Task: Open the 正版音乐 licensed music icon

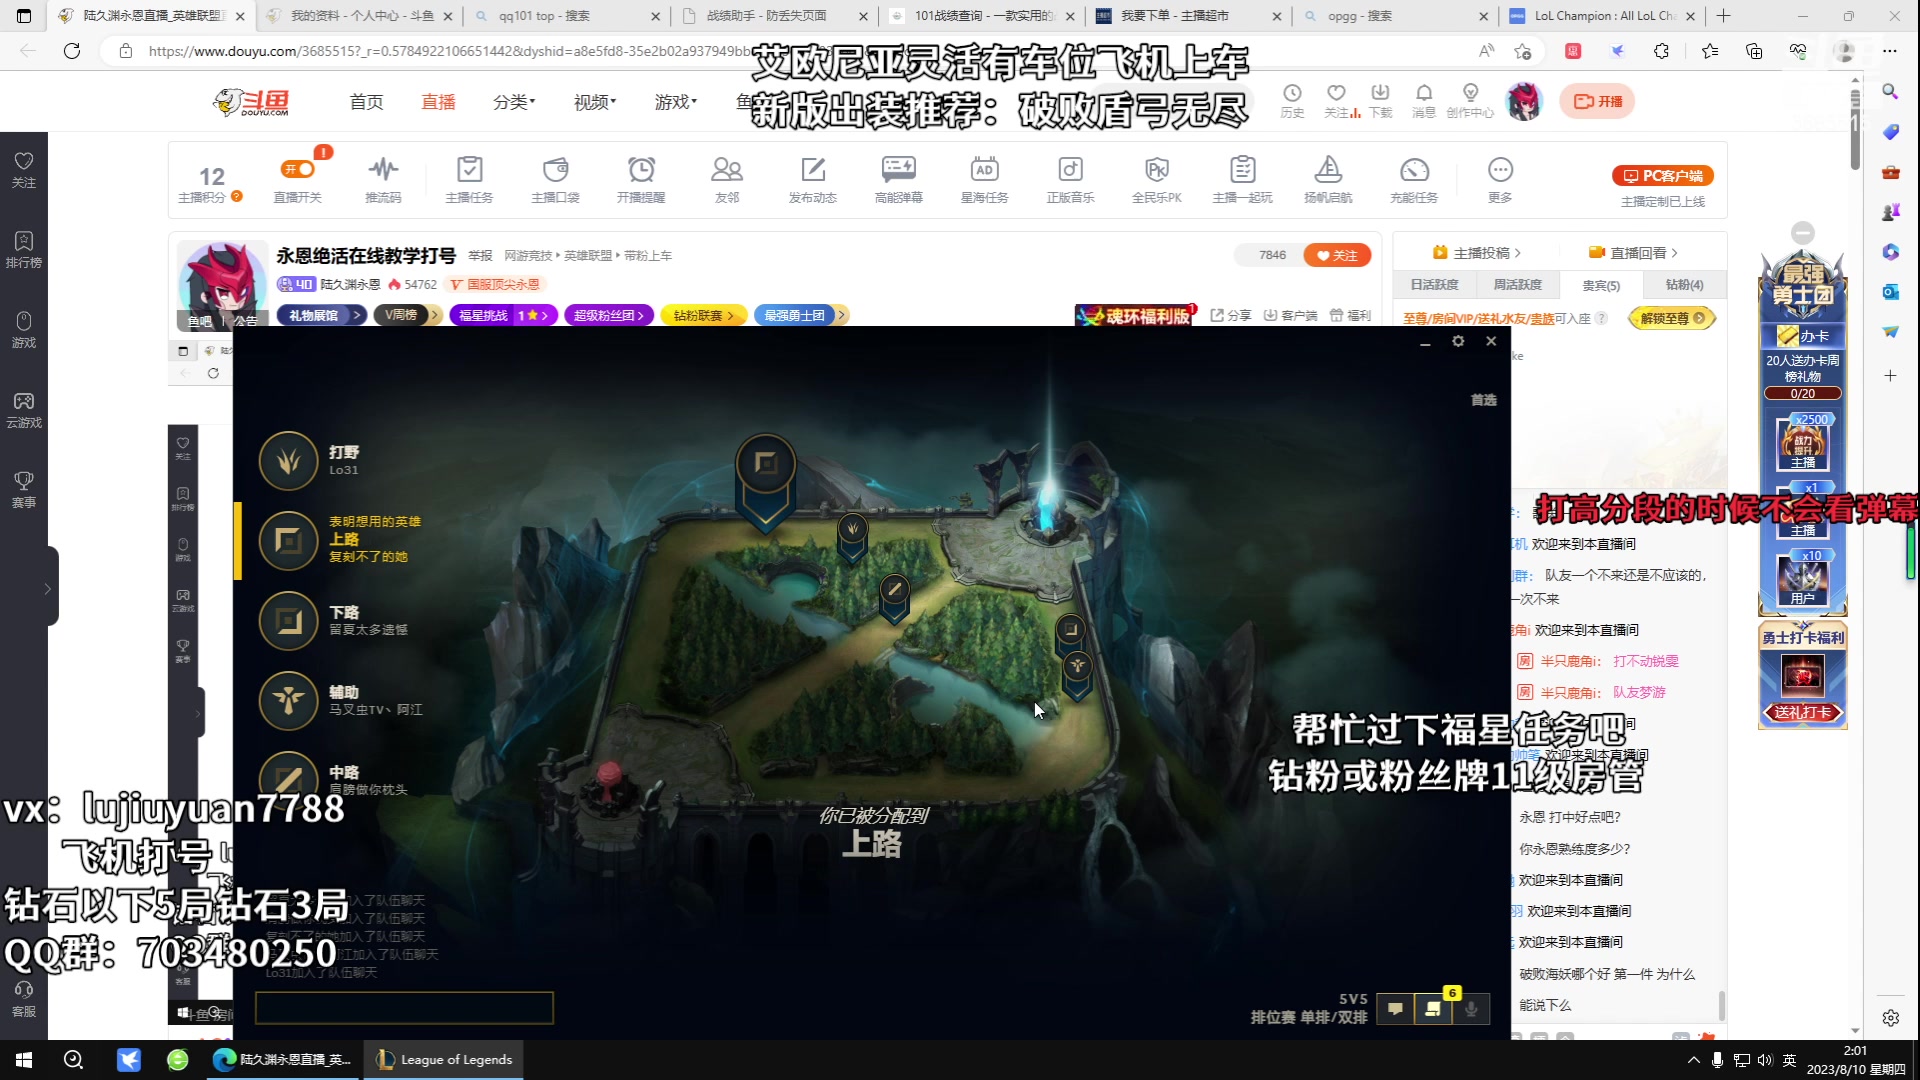Action: pyautogui.click(x=1071, y=180)
